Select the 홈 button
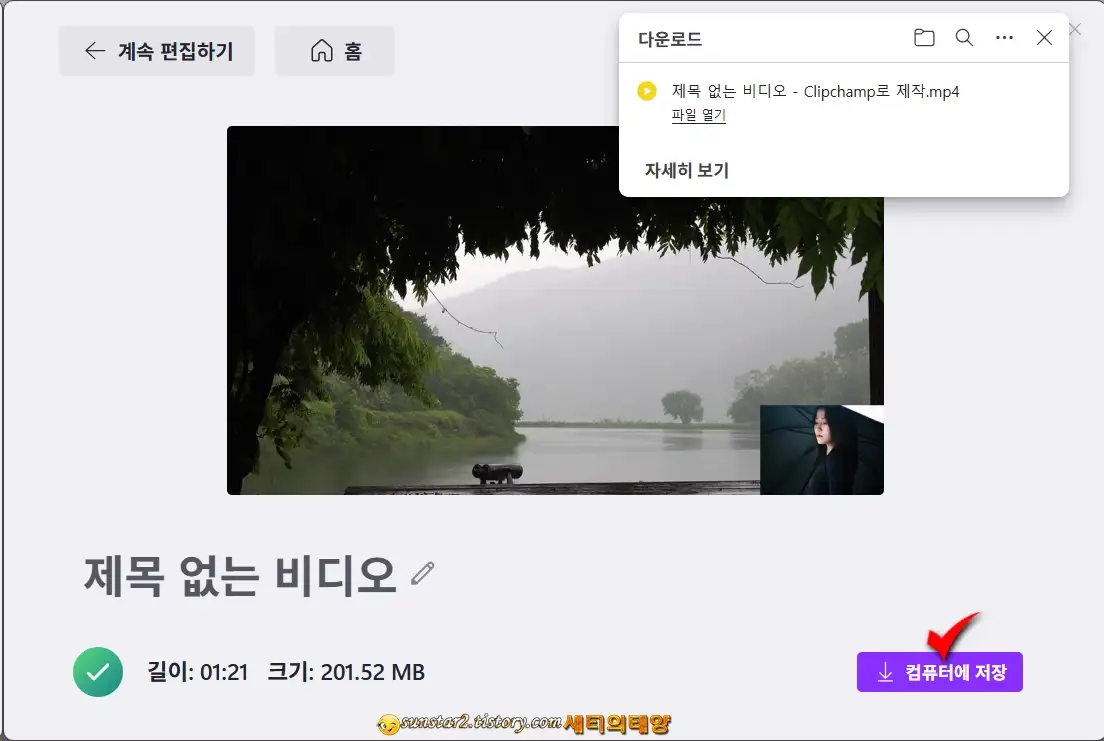 click(334, 50)
